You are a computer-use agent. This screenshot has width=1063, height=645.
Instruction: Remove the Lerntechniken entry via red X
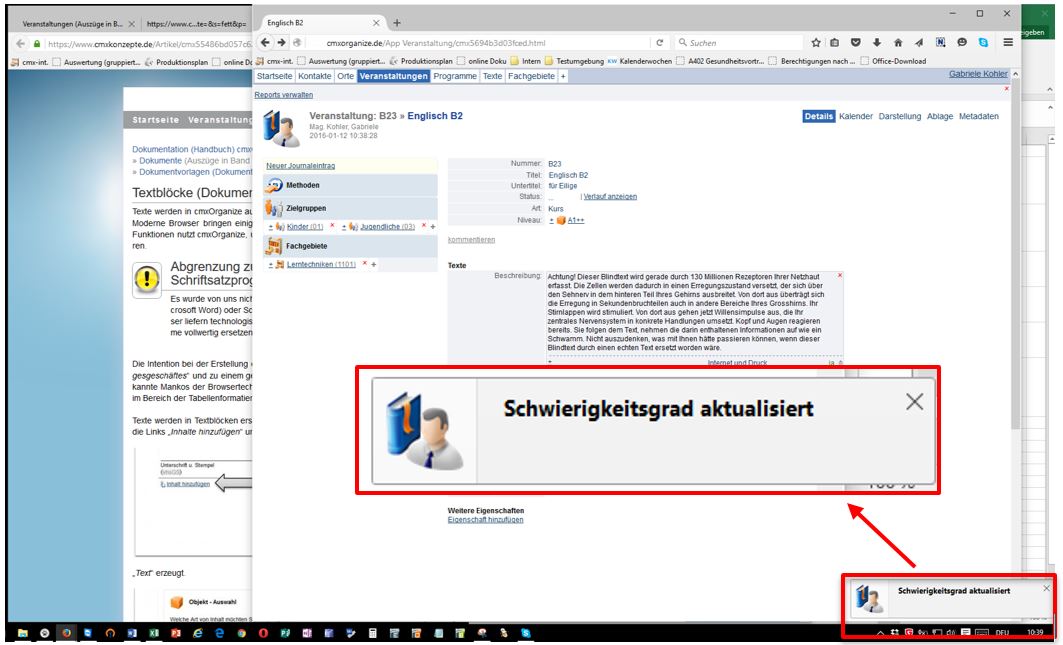[364, 264]
